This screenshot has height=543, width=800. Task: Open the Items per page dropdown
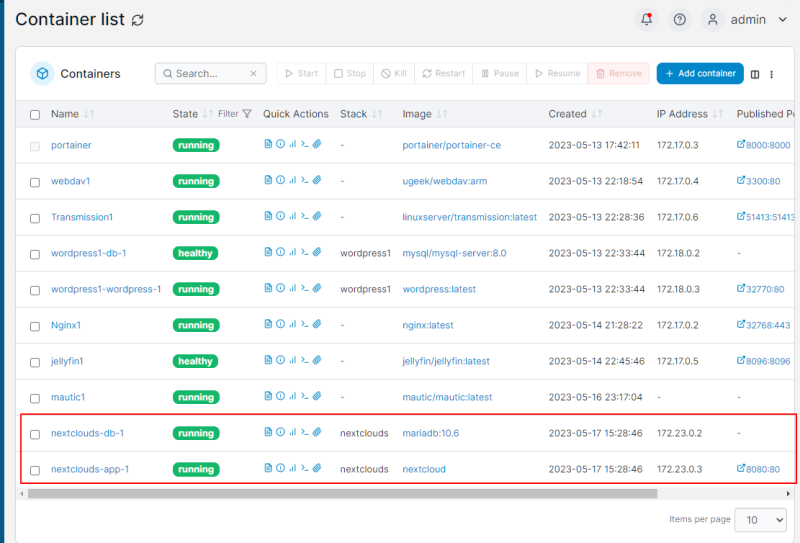760,520
